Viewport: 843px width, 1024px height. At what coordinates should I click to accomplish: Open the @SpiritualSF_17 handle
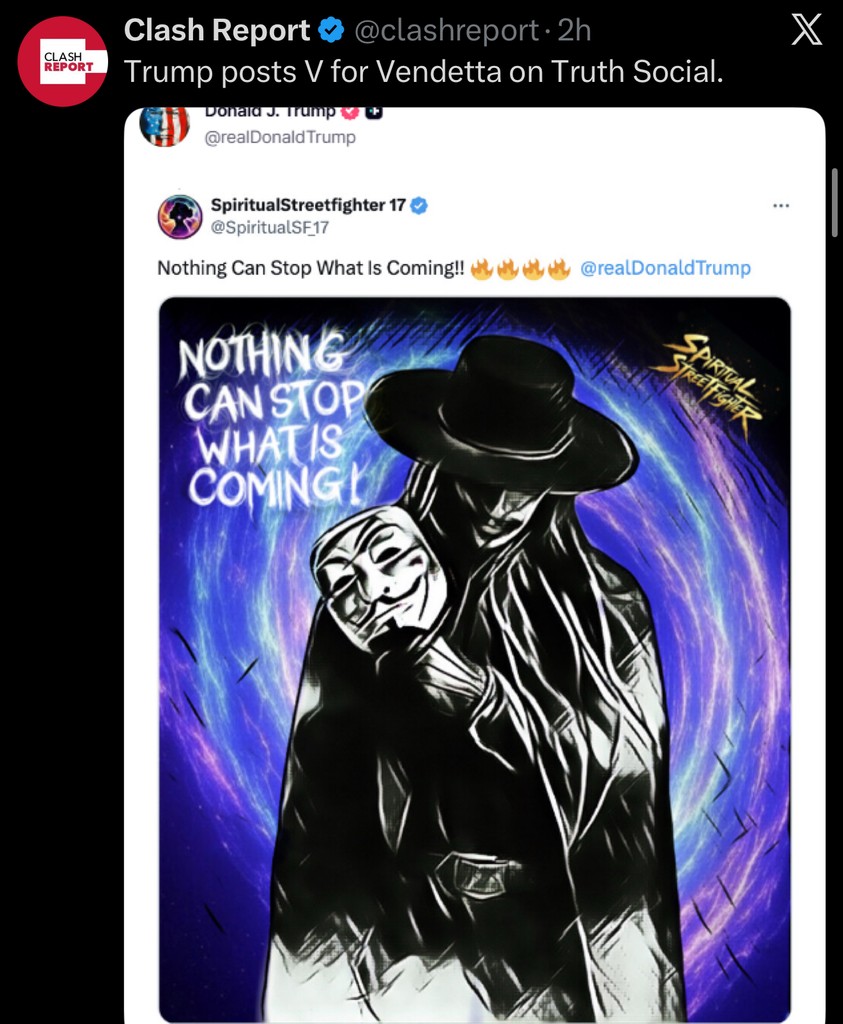pos(270,227)
